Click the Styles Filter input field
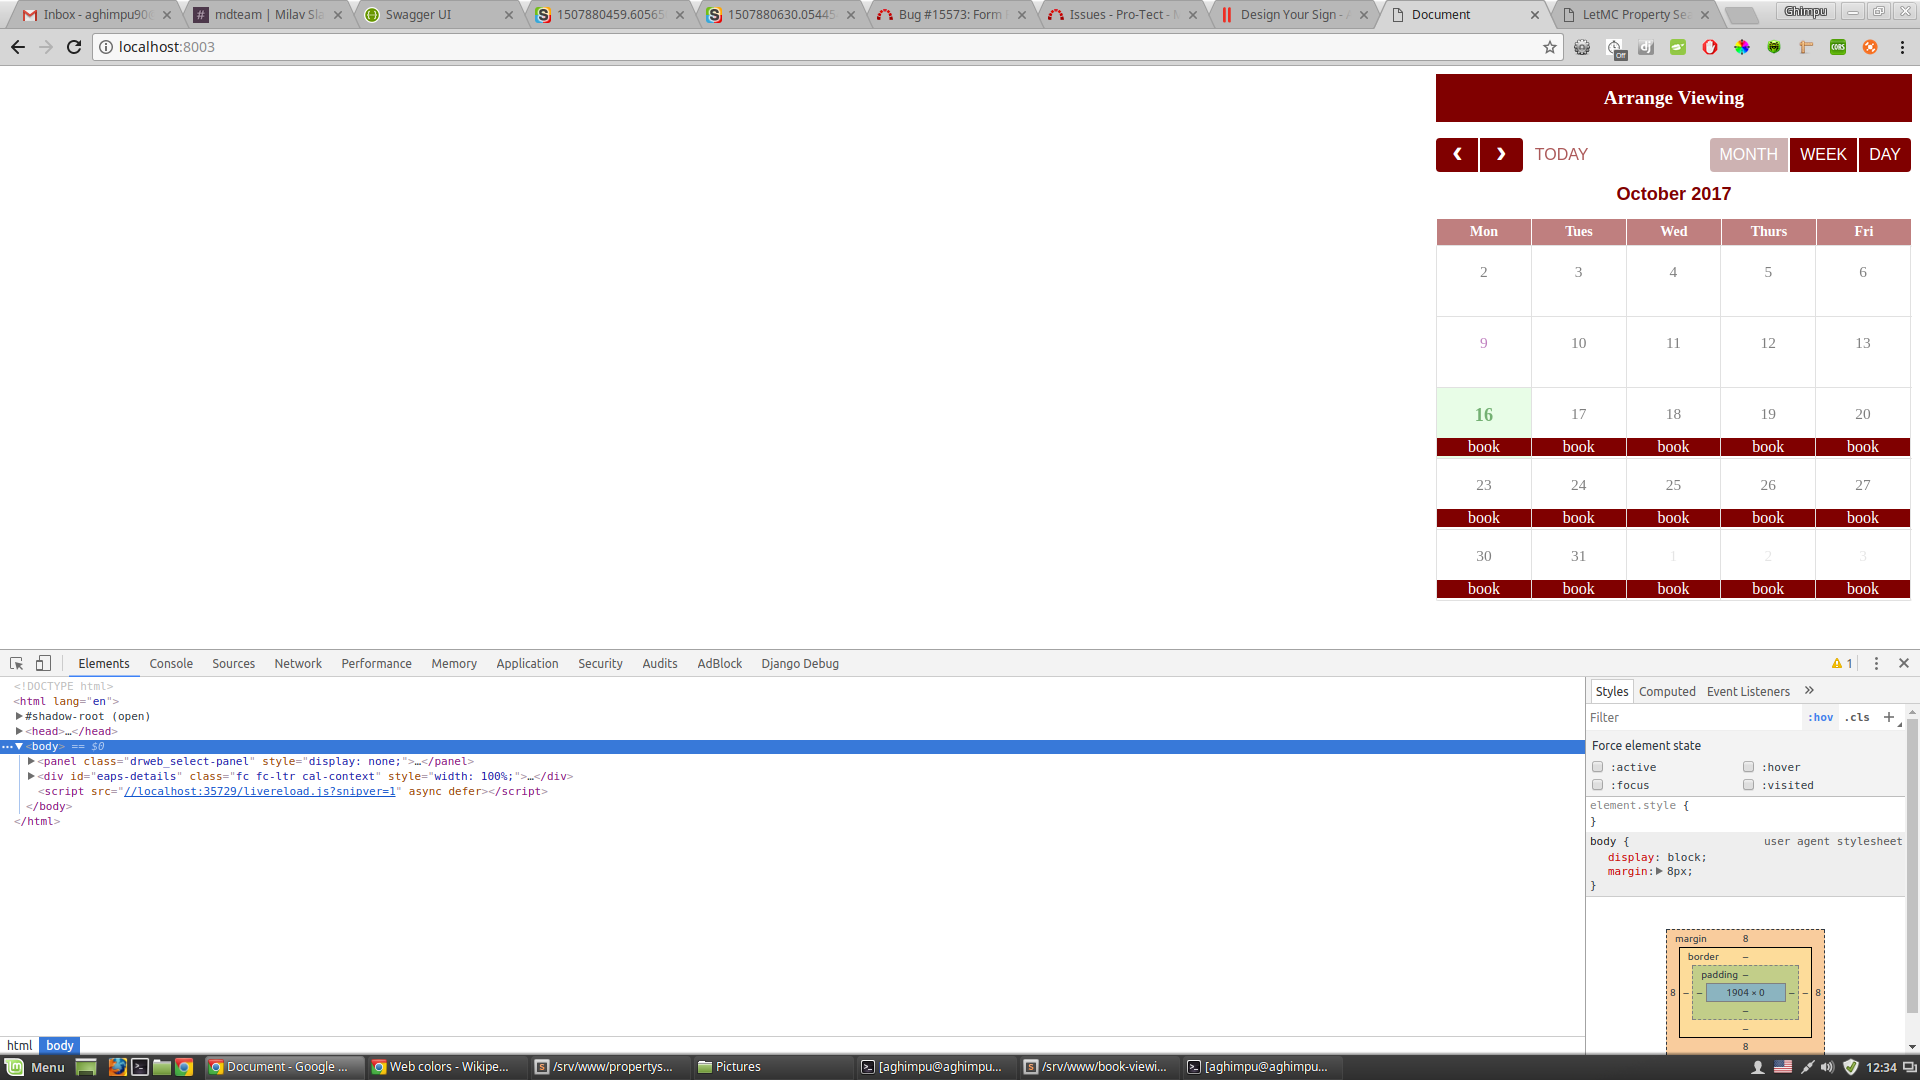This screenshot has width=1920, height=1080. point(1693,717)
